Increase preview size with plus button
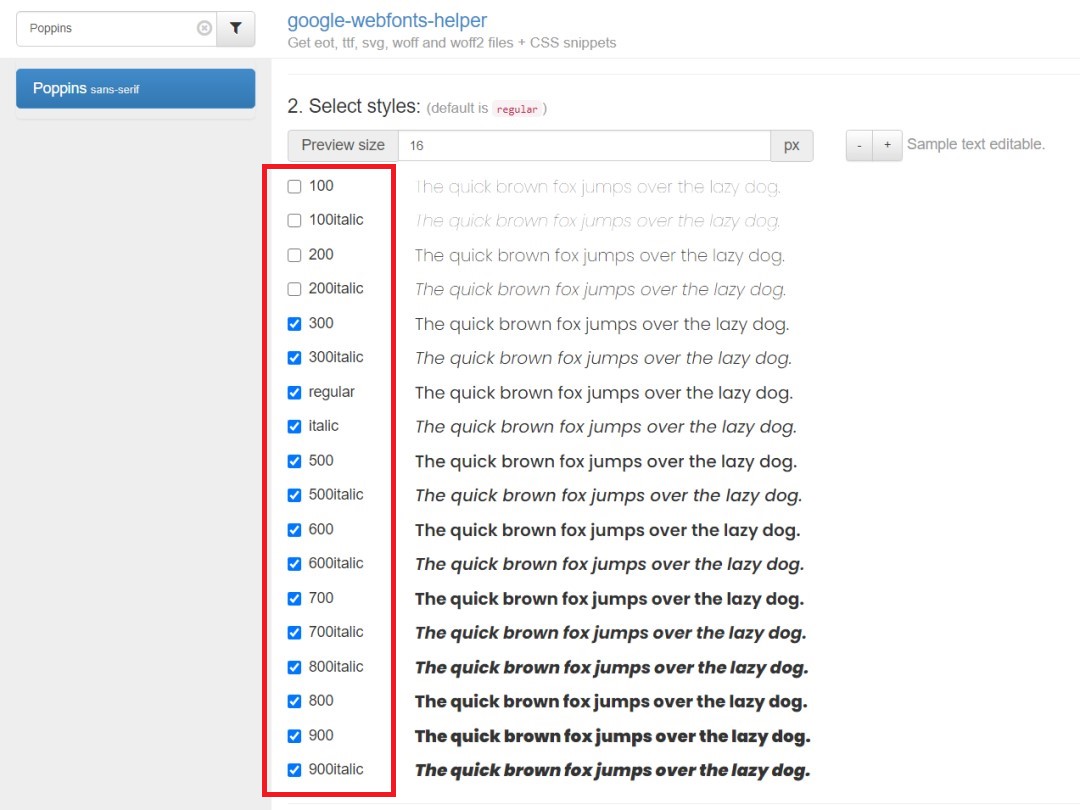 click(x=887, y=145)
